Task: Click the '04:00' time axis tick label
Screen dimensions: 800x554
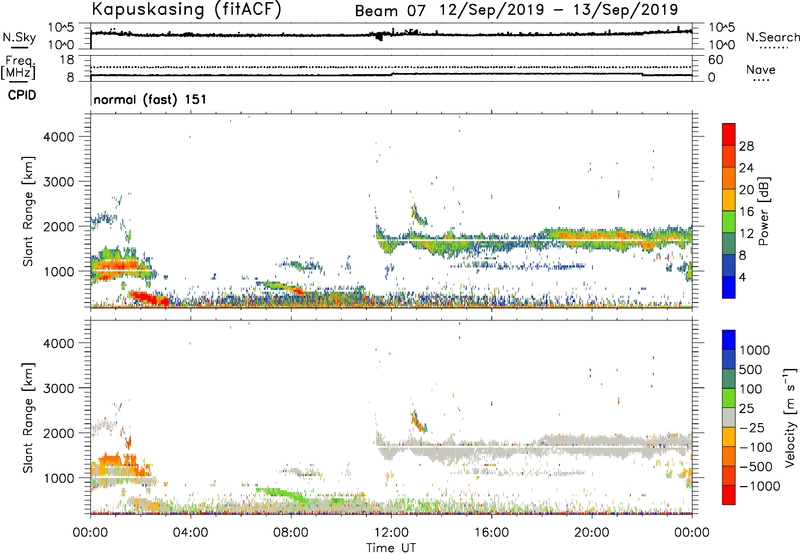Action: click(x=190, y=533)
